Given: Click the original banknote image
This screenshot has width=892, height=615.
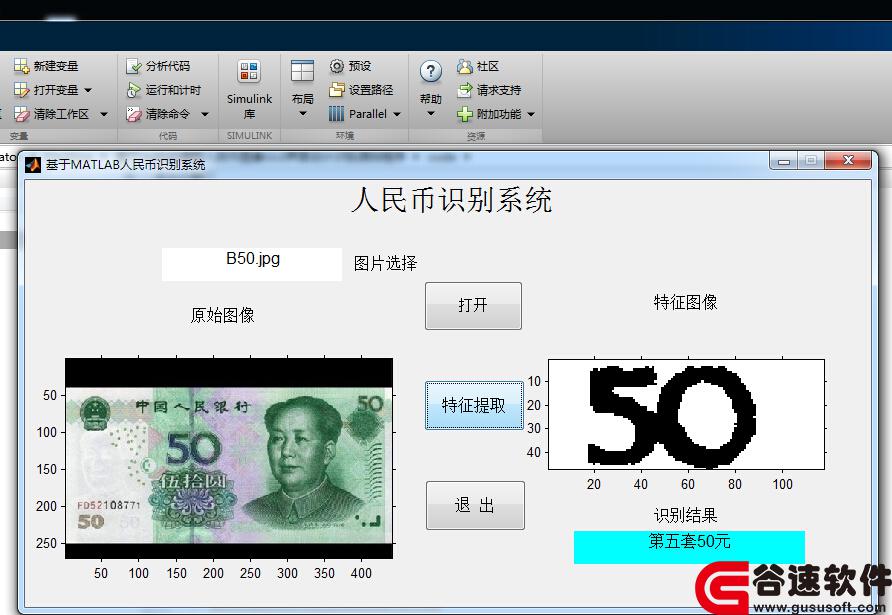Looking at the screenshot, I should click(x=229, y=459).
